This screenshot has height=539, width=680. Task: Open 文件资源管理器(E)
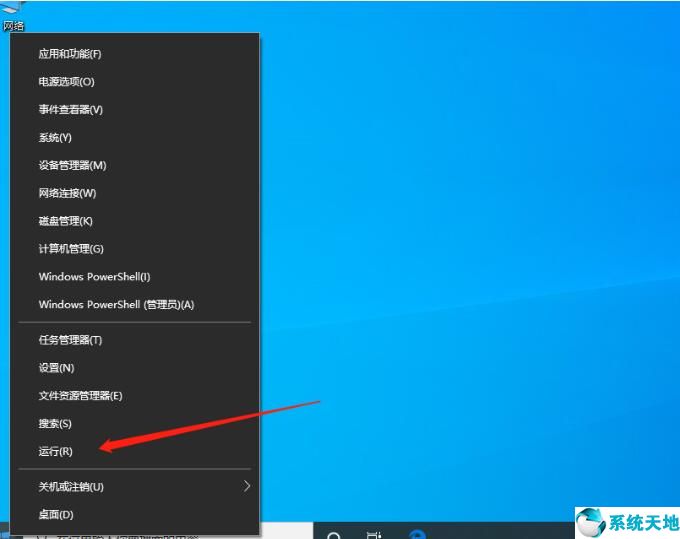click(134, 396)
